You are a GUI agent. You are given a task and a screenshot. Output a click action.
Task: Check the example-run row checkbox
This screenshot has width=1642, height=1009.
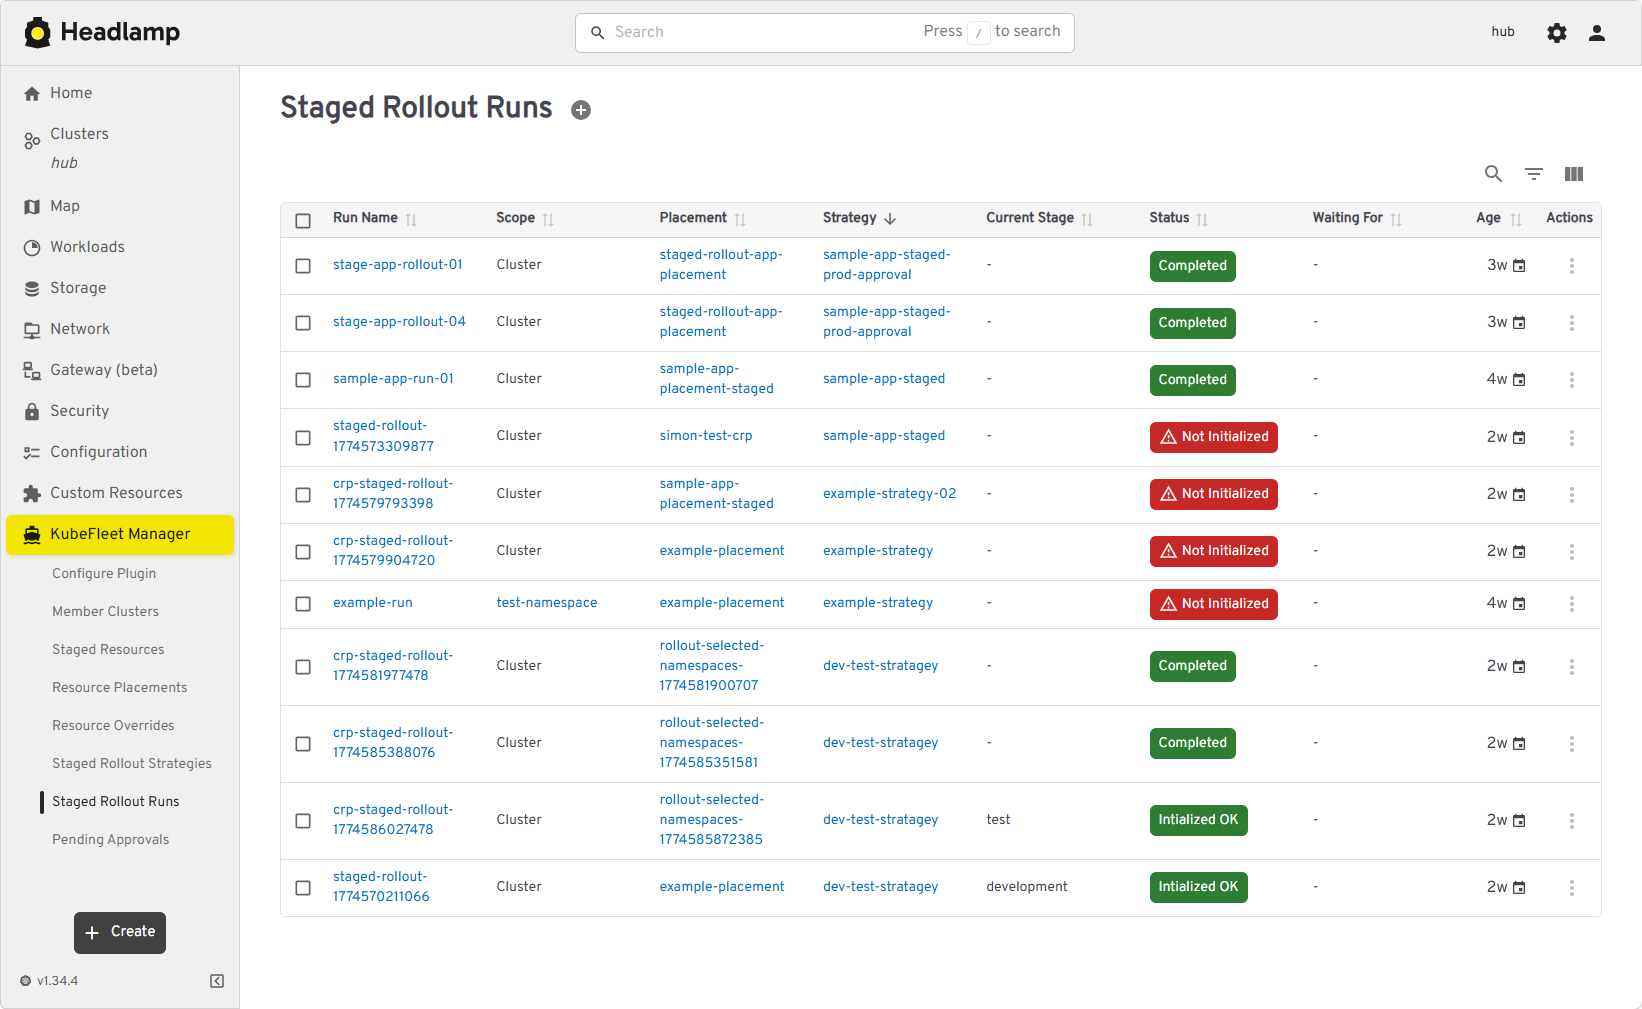point(303,604)
